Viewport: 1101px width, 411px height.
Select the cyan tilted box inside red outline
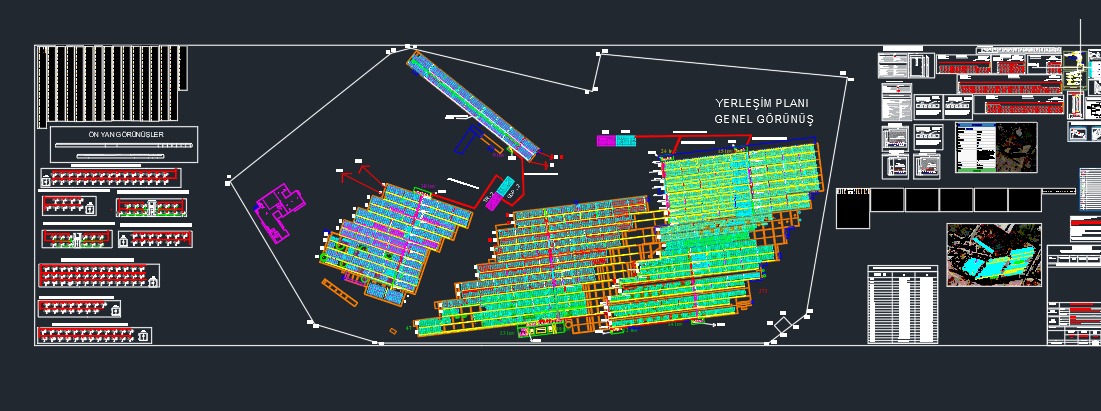pyautogui.click(x=508, y=188)
